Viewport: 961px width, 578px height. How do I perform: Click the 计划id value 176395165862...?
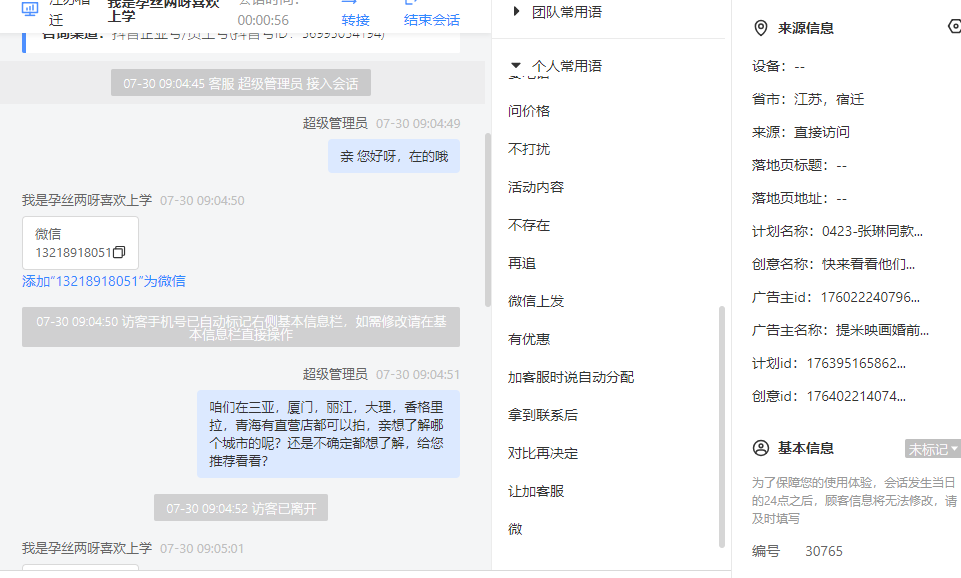pos(856,363)
